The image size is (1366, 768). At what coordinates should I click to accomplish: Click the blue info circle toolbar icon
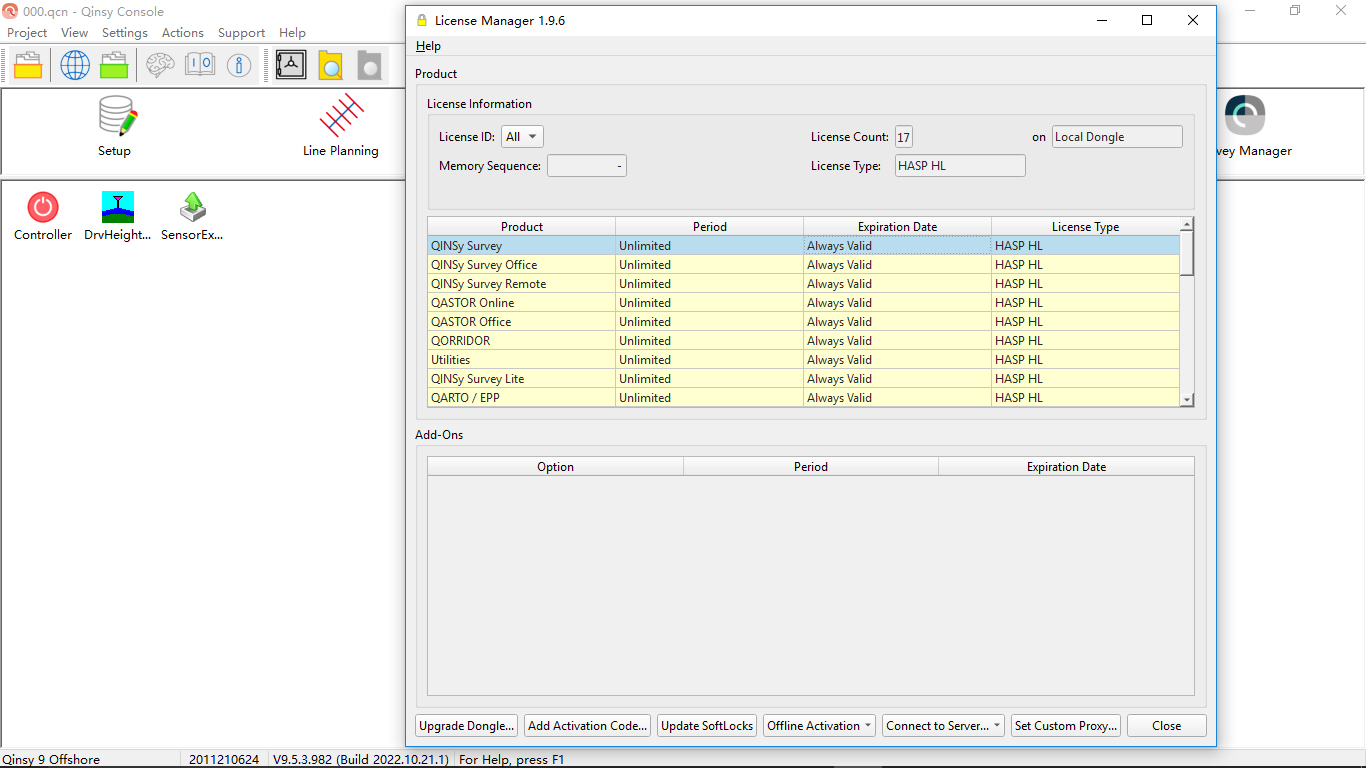(239, 65)
